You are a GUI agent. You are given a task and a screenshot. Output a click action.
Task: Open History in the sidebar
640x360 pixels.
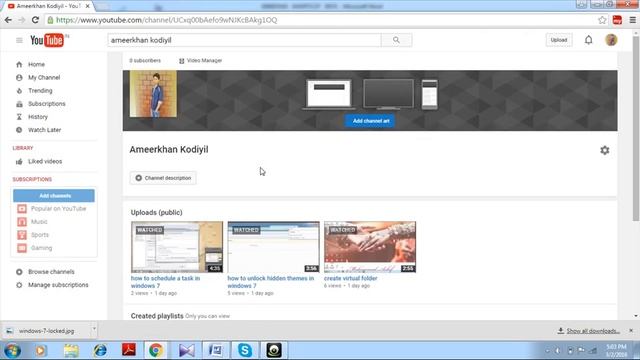point(38,117)
